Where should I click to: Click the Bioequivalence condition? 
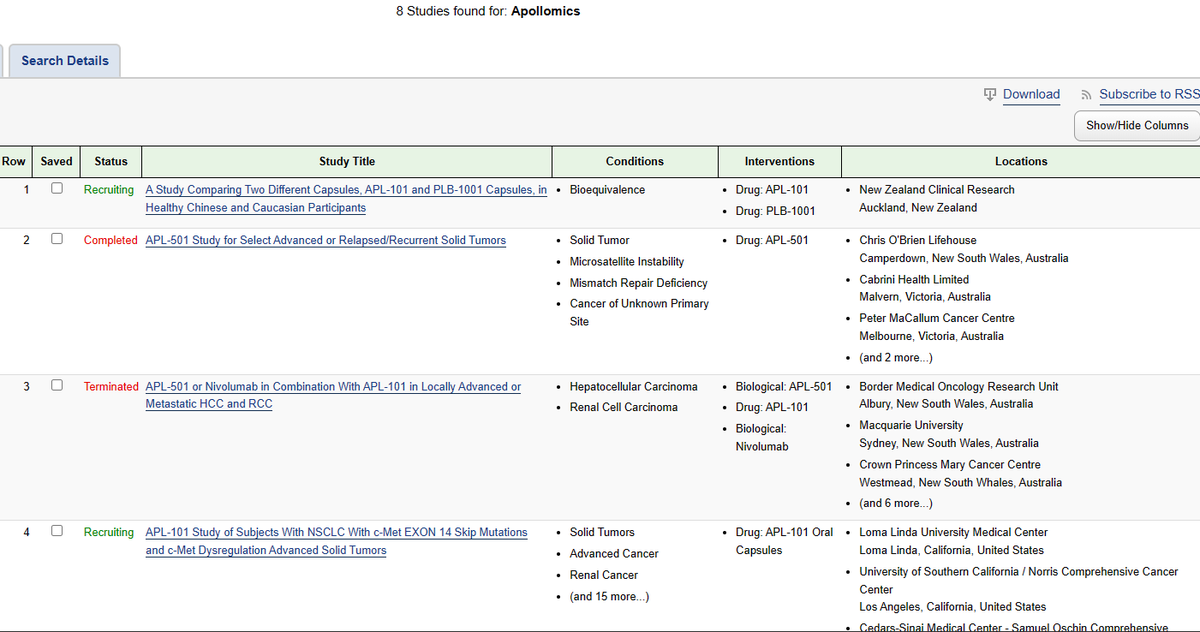pyautogui.click(x=607, y=189)
